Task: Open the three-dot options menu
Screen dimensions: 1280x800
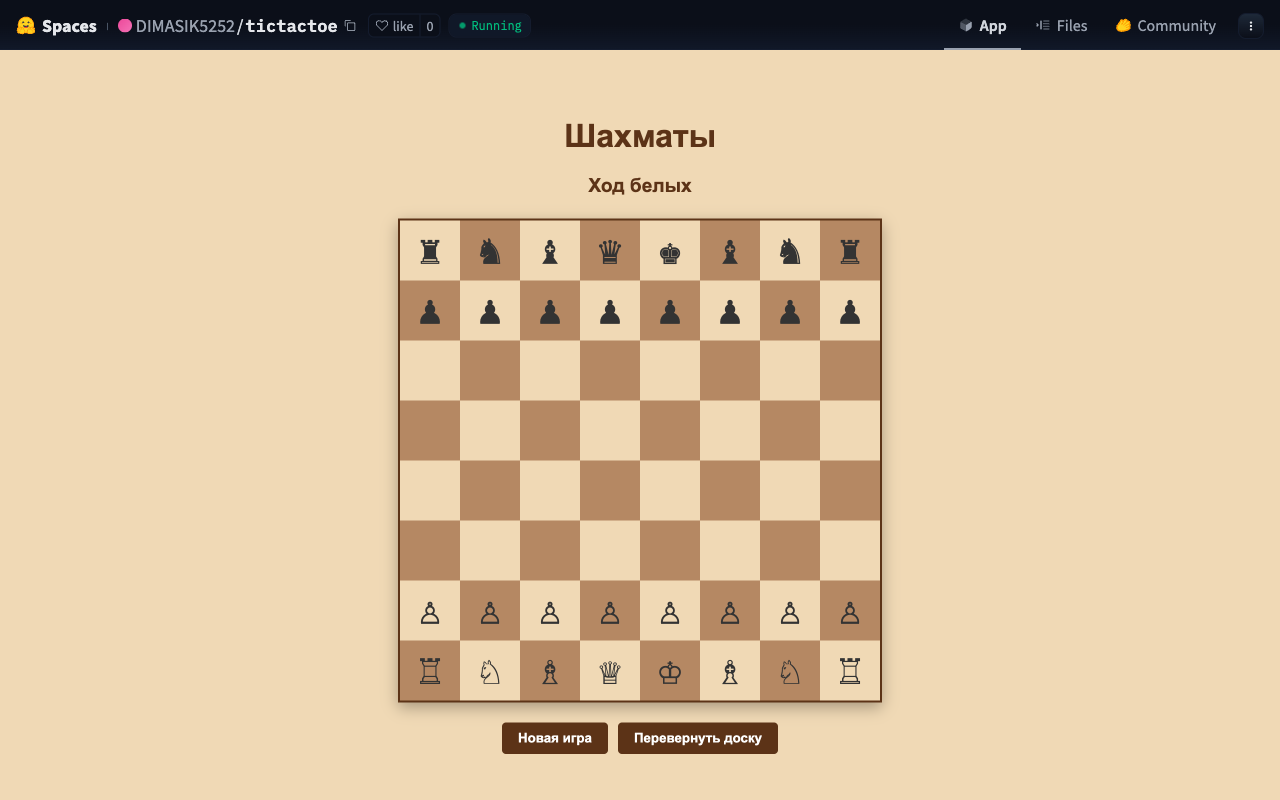Action: click(x=1250, y=26)
